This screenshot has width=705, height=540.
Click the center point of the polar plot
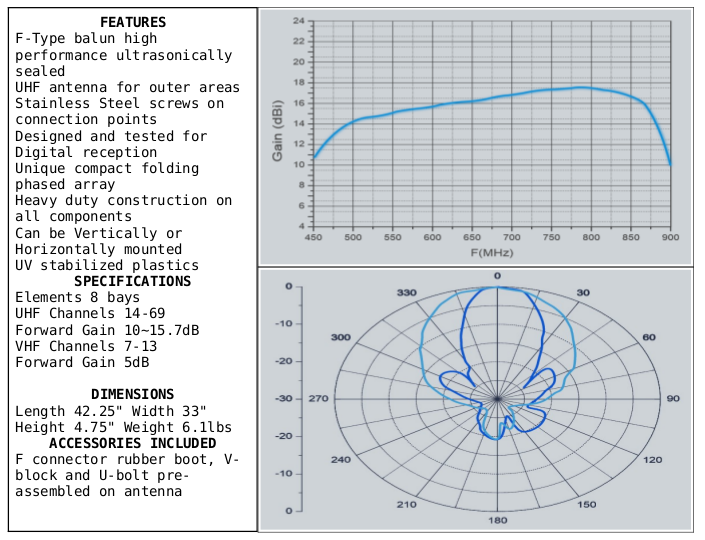click(497, 399)
